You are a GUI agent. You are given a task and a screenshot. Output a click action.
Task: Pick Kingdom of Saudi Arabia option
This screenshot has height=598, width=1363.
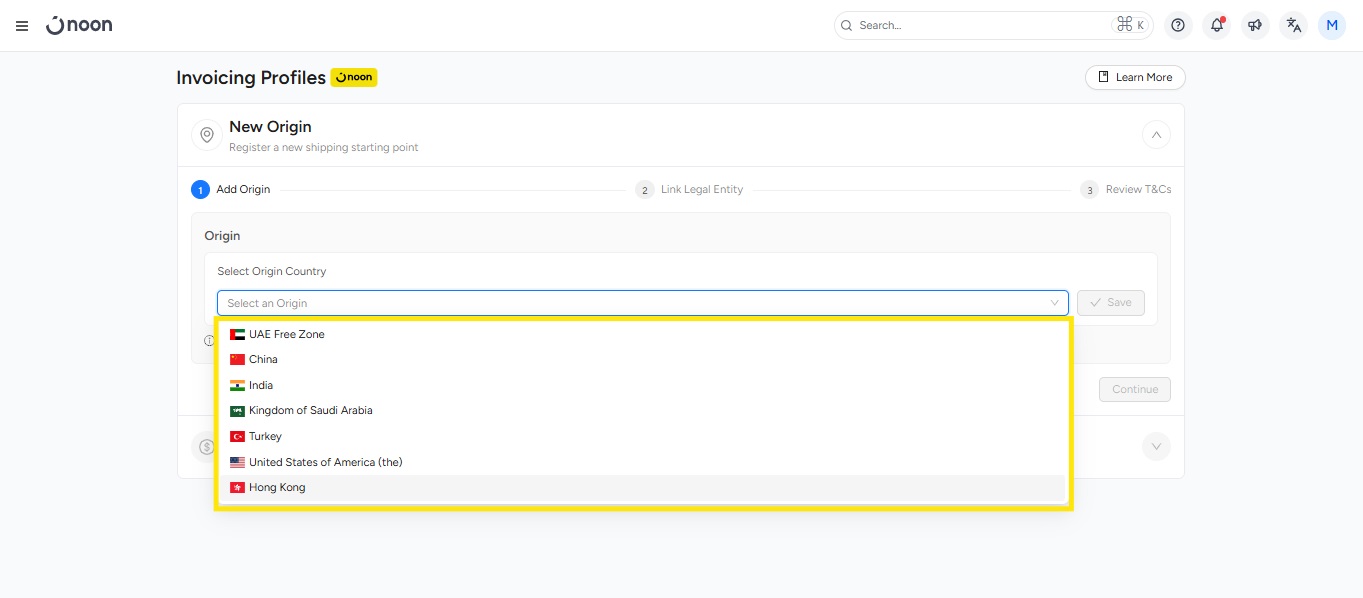(x=310, y=410)
